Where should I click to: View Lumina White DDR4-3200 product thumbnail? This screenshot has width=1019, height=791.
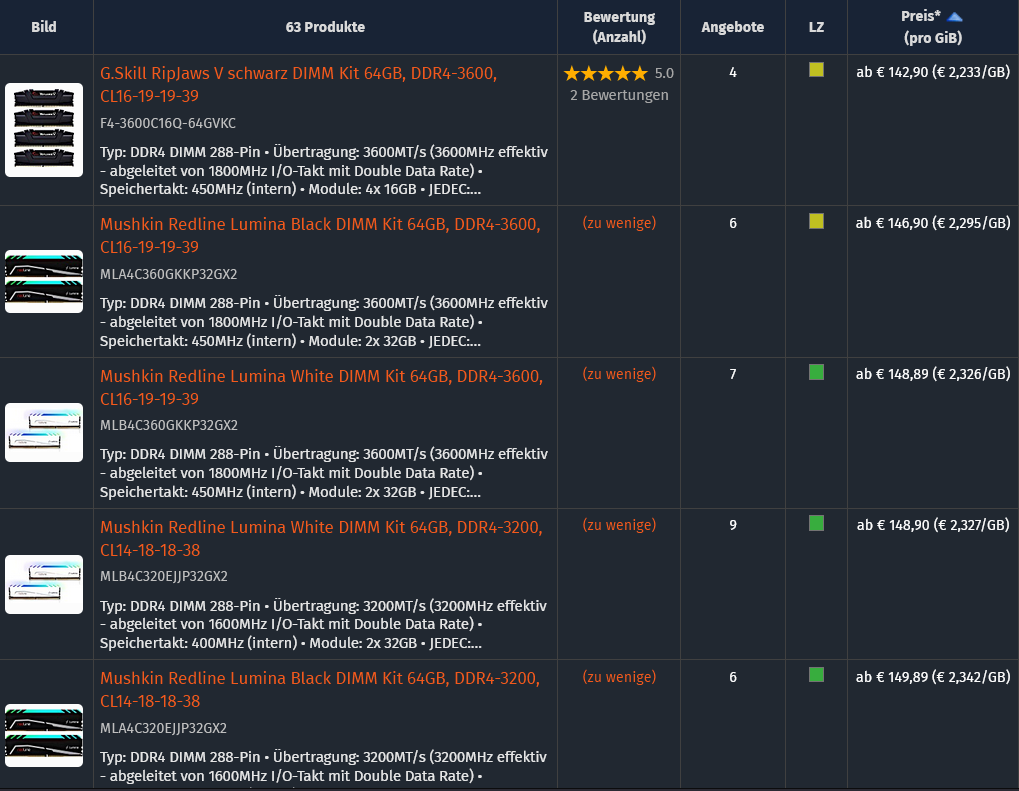tap(44, 584)
